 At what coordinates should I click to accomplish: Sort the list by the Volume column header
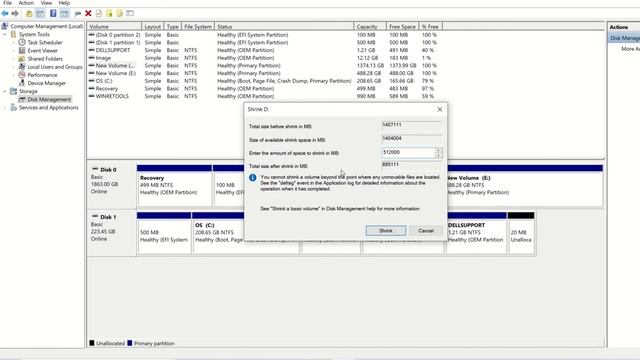pos(114,27)
